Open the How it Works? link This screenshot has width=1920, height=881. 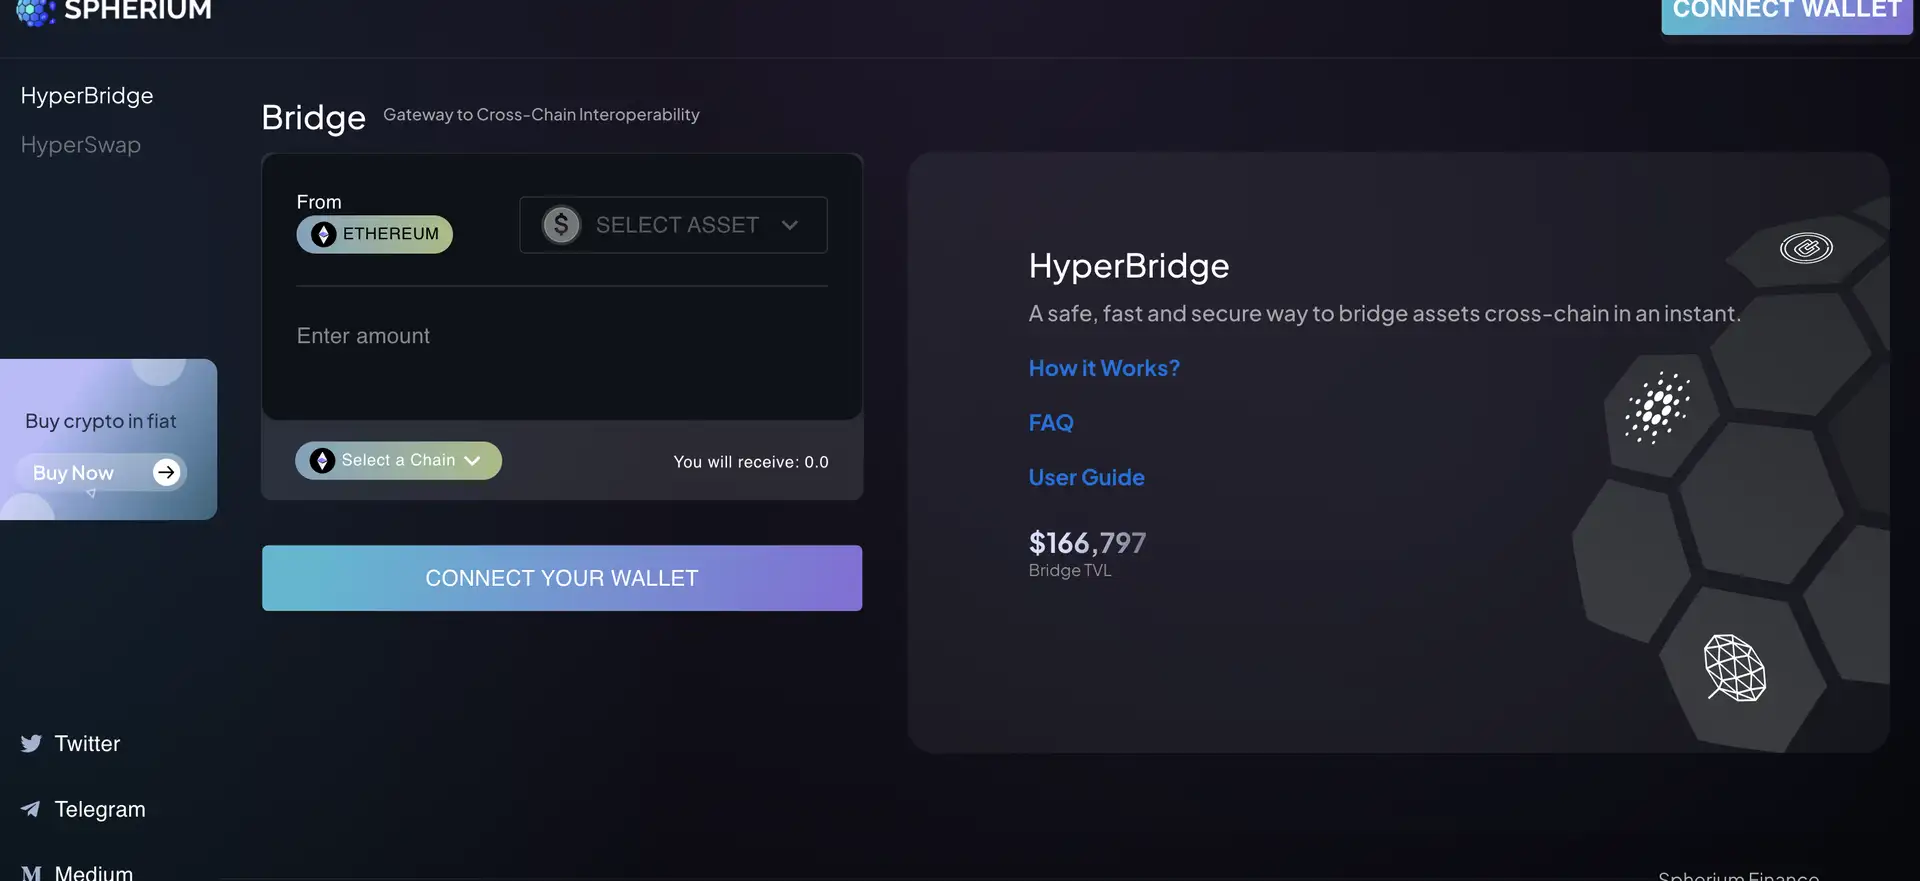pyautogui.click(x=1104, y=368)
